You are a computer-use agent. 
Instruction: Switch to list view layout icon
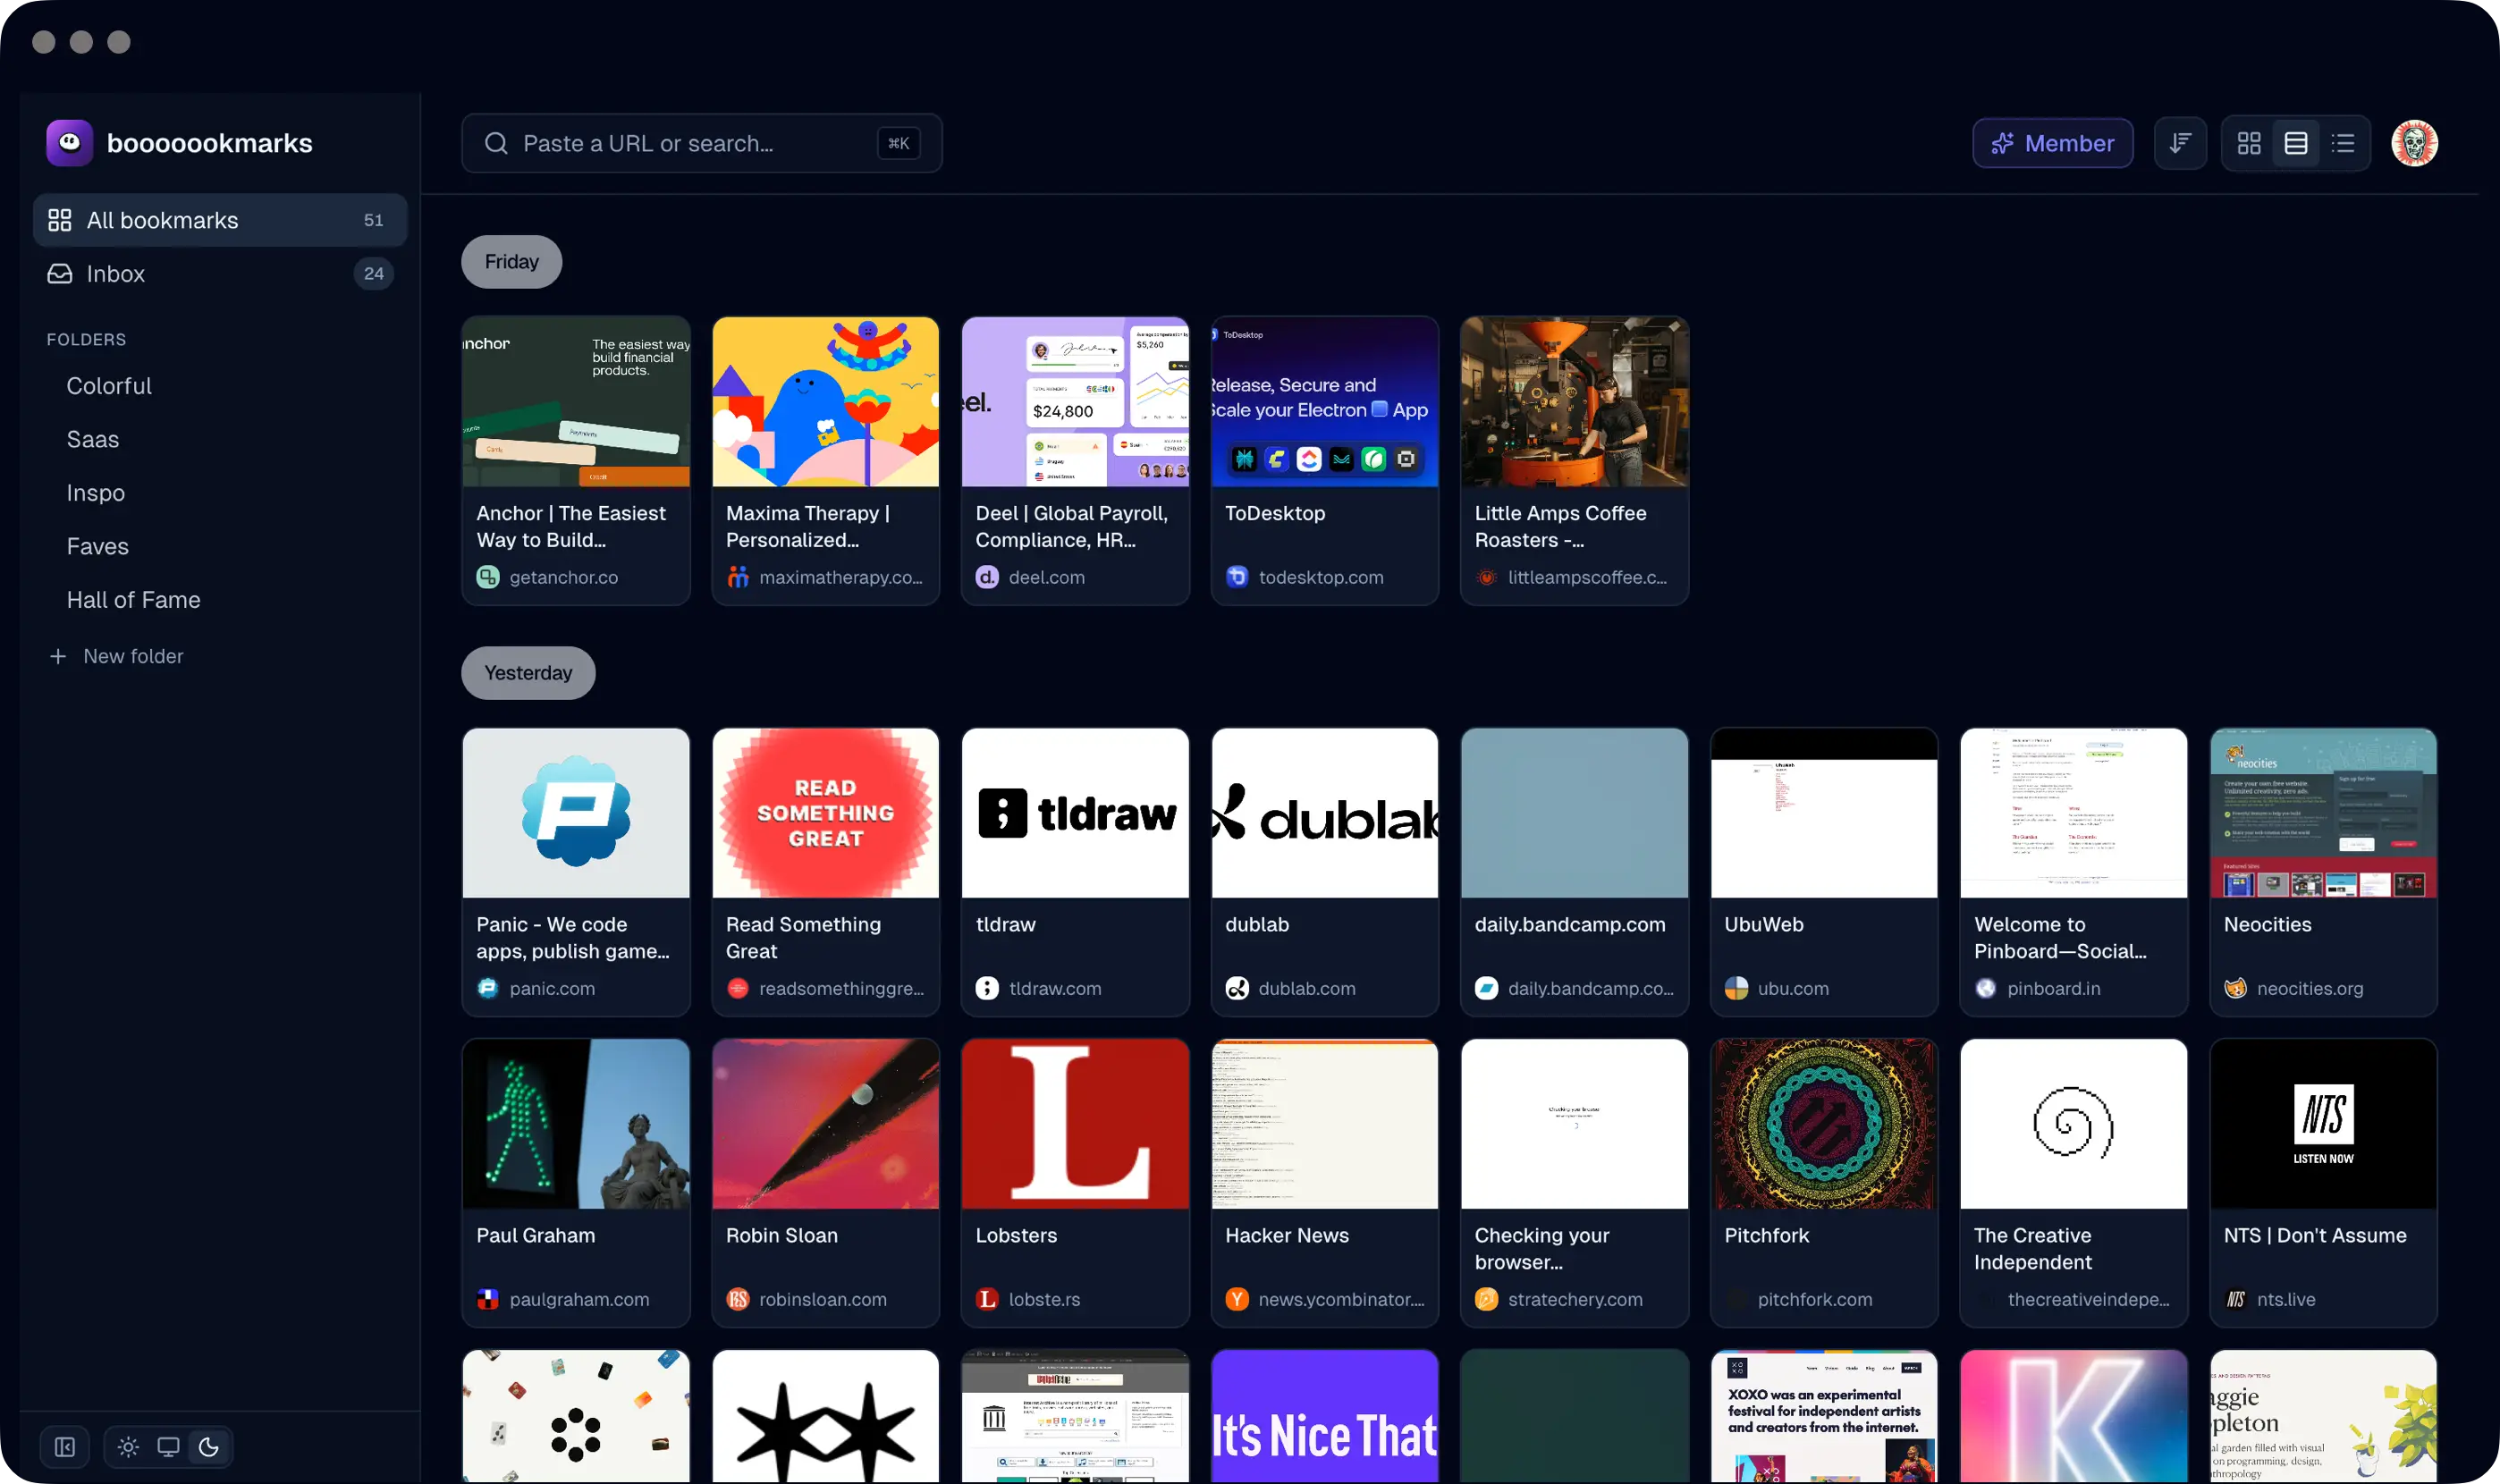(2343, 143)
